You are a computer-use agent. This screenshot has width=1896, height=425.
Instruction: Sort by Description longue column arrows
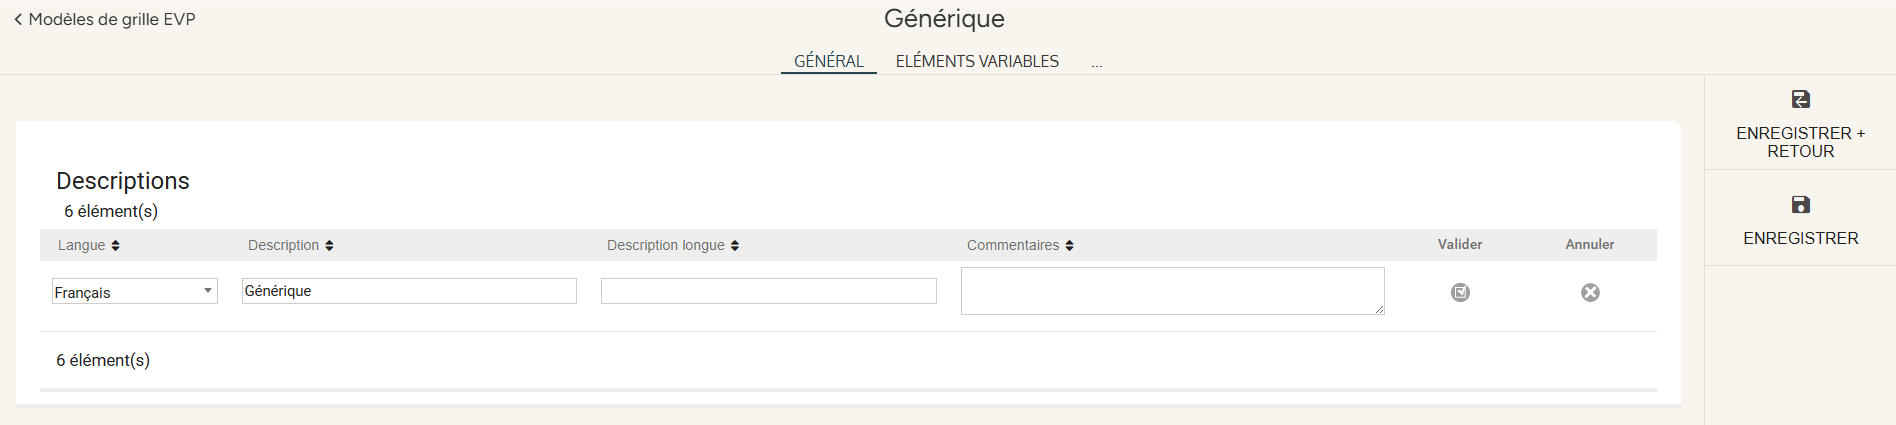pos(735,246)
